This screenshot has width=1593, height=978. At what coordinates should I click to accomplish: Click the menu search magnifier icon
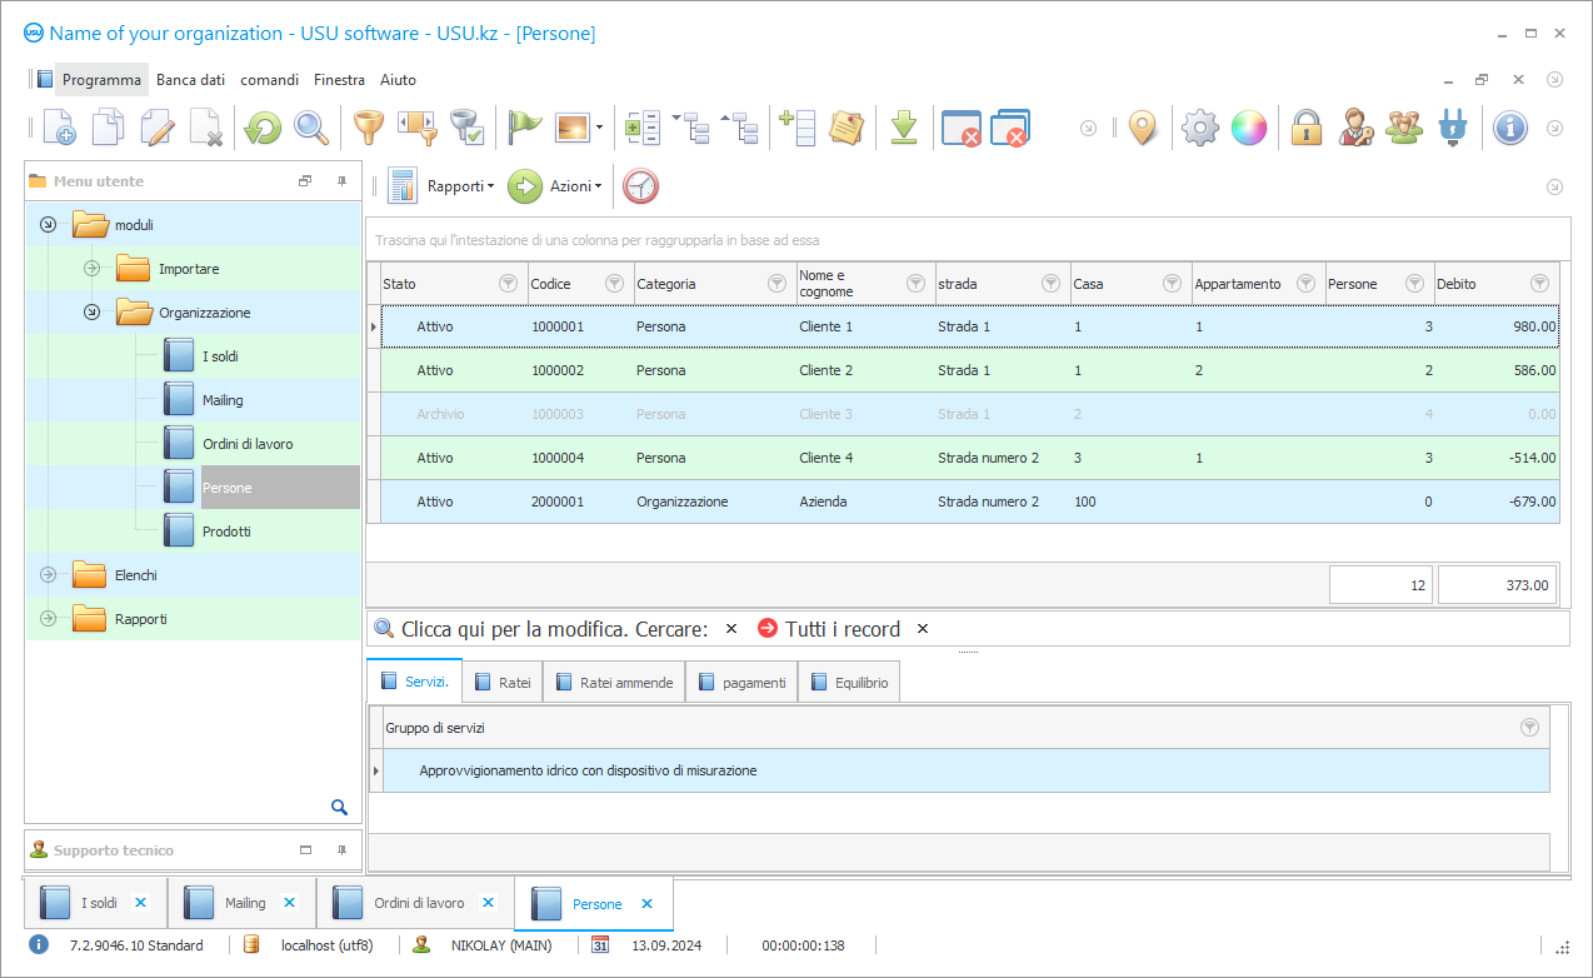click(x=339, y=807)
